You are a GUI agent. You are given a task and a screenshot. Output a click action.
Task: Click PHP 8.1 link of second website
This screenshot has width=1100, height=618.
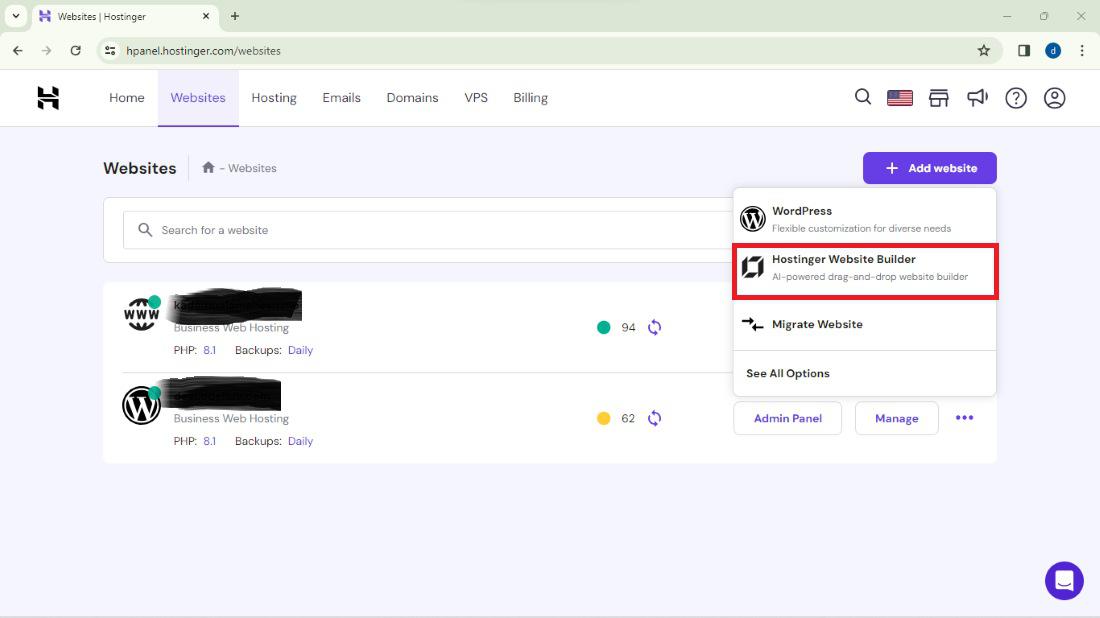[210, 441]
